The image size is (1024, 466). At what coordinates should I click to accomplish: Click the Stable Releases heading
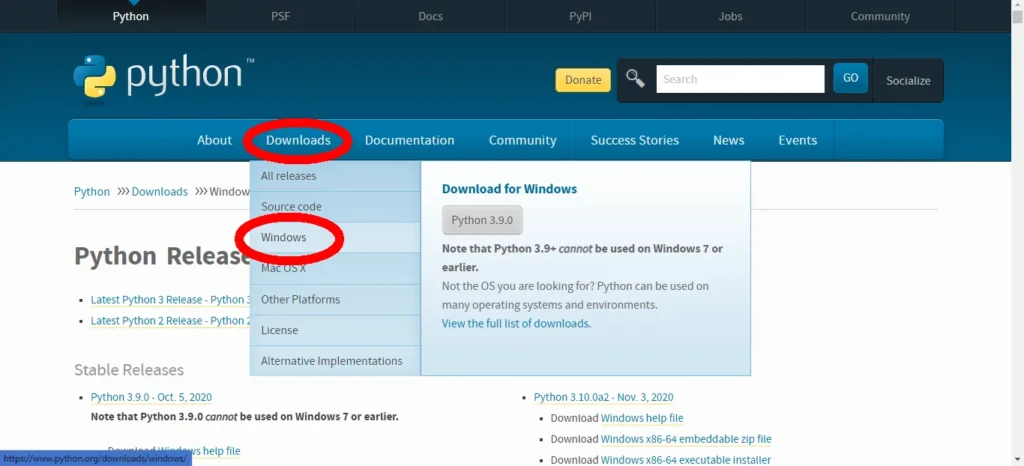[x=129, y=370]
